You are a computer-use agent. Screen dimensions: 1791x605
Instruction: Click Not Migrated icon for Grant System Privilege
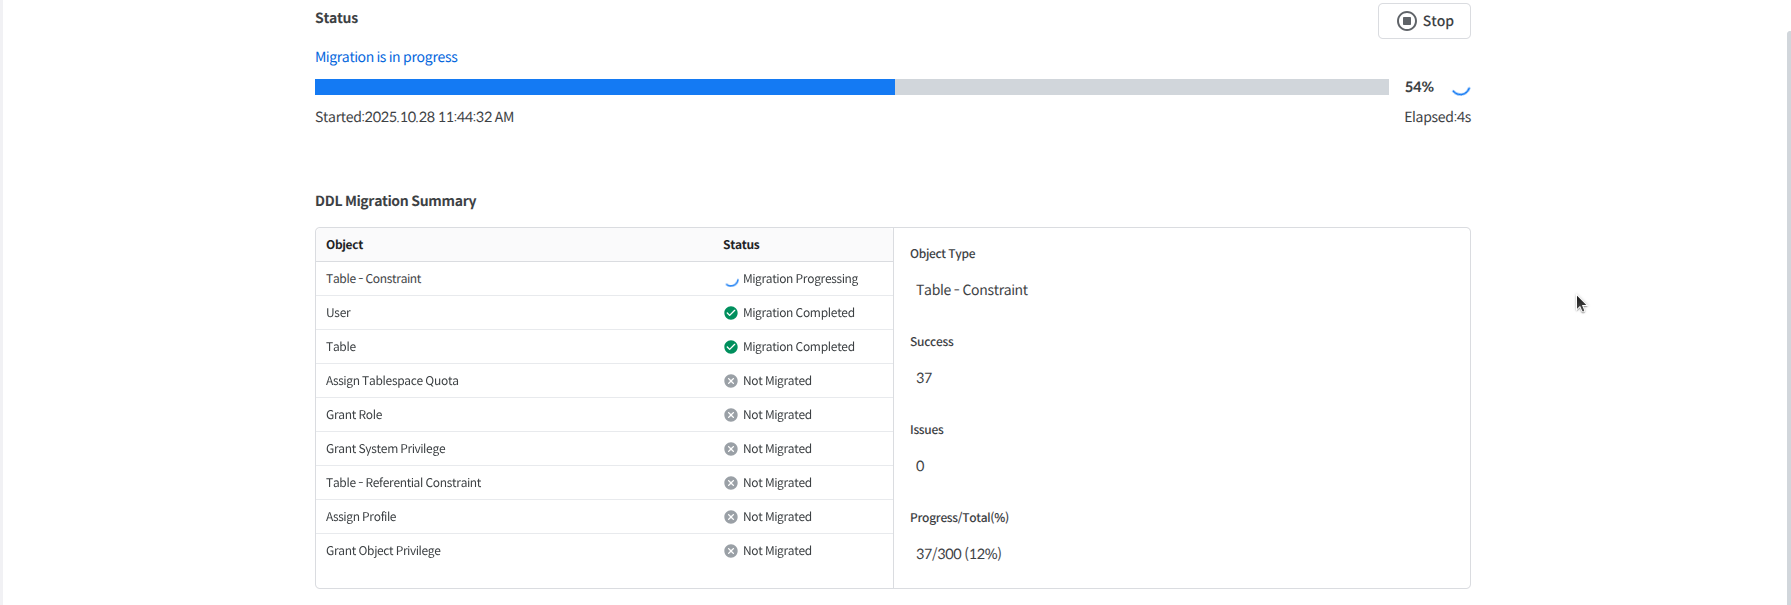tap(731, 449)
